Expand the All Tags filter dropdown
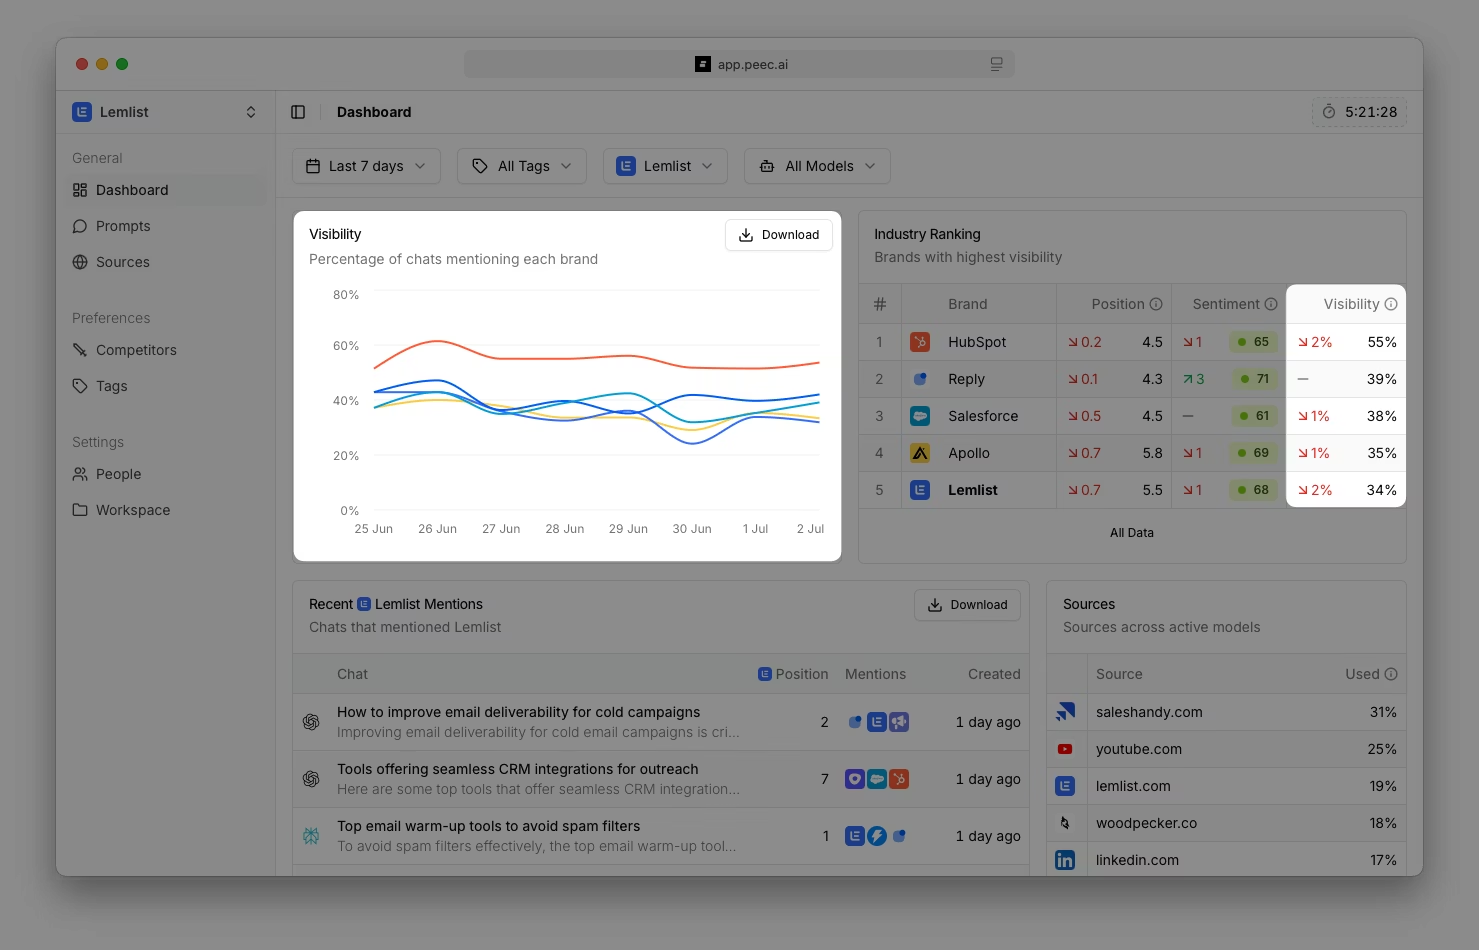This screenshot has height=950, width=1479. coord(522,166)
